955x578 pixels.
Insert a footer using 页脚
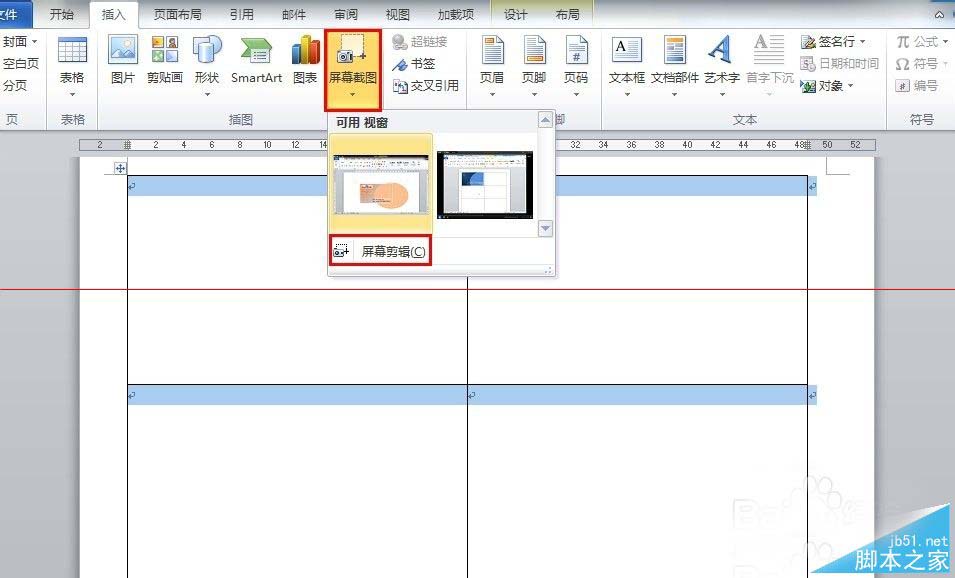533,62
